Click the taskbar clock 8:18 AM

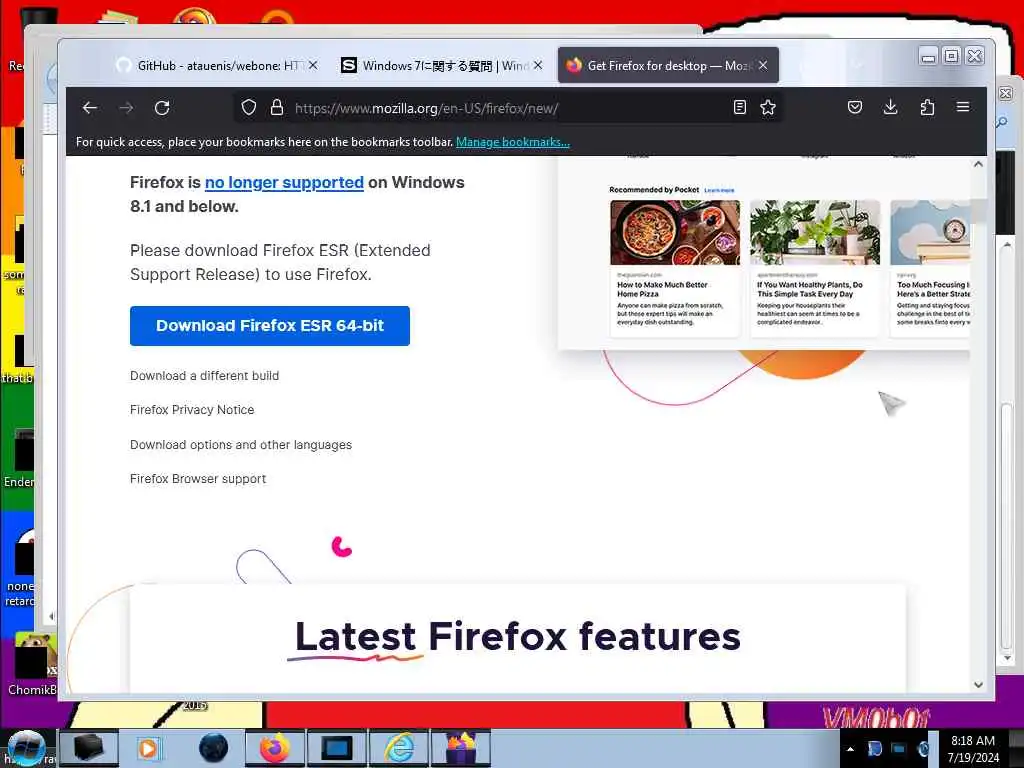(x=973, y=748)
